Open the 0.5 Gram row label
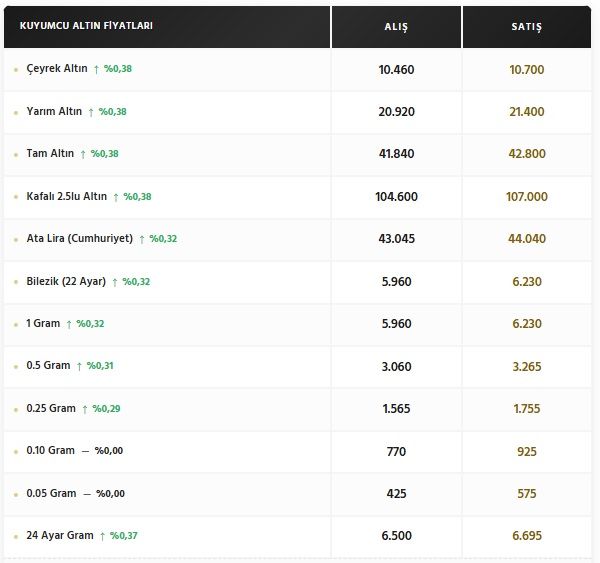This screenshot has height=563, width=600. click(48, 366)
